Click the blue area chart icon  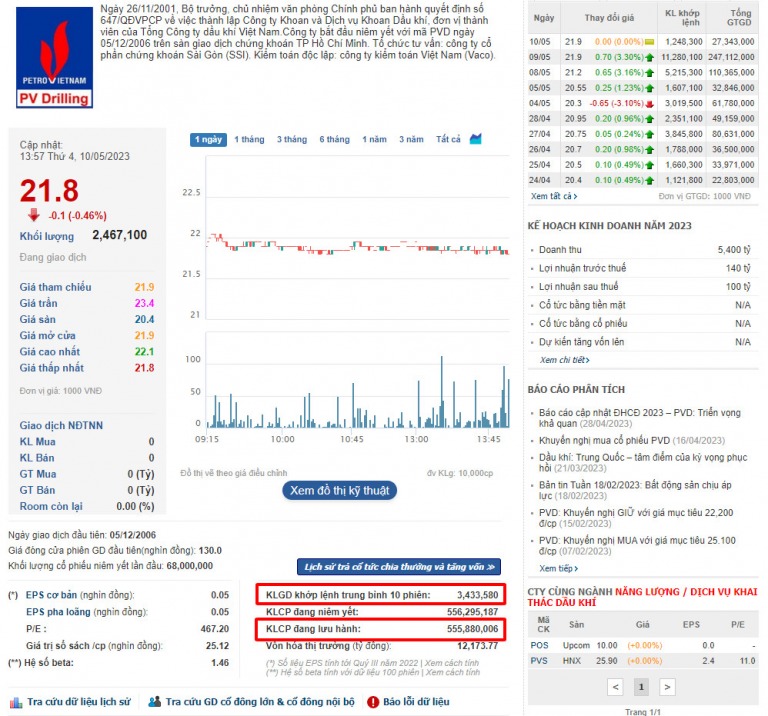(476, 139)
